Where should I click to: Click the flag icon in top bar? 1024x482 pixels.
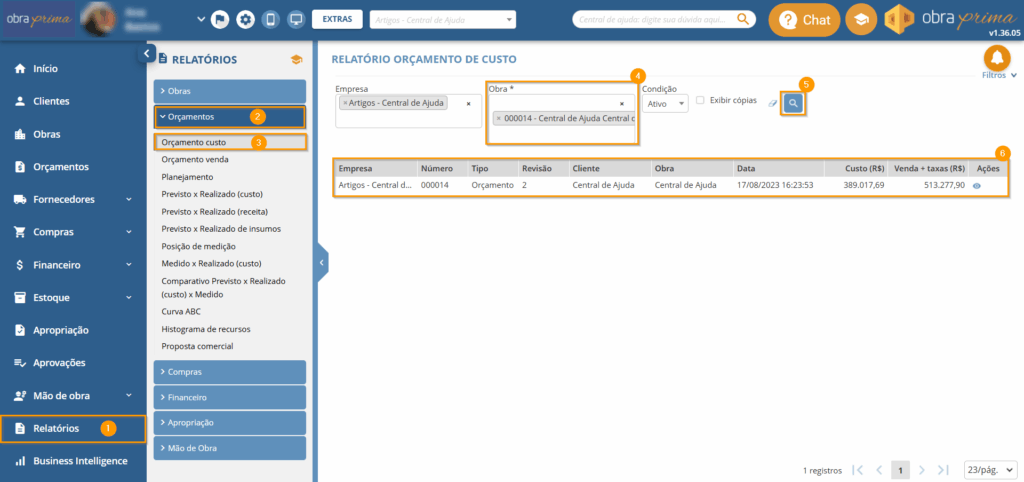pyautogui.click(x=220, y=20)
